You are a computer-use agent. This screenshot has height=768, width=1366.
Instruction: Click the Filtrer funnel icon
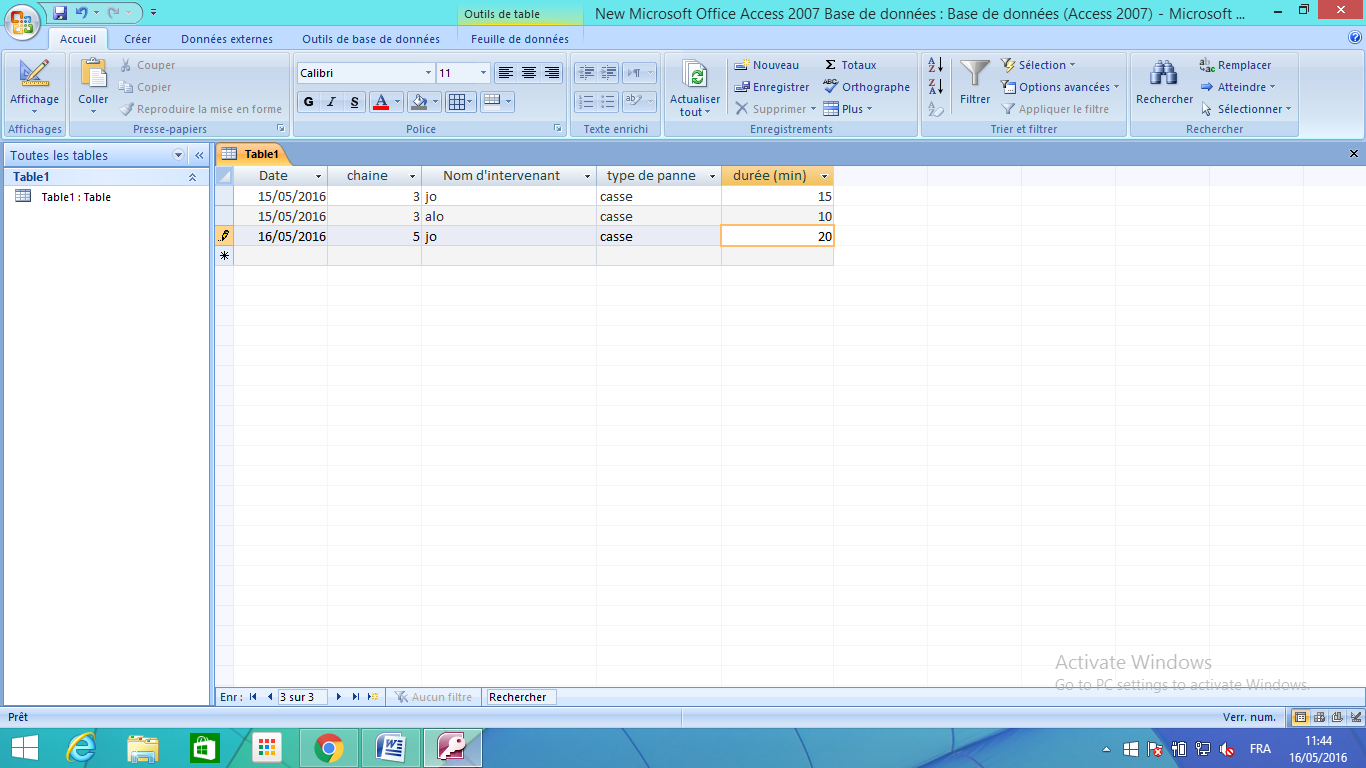975,74
